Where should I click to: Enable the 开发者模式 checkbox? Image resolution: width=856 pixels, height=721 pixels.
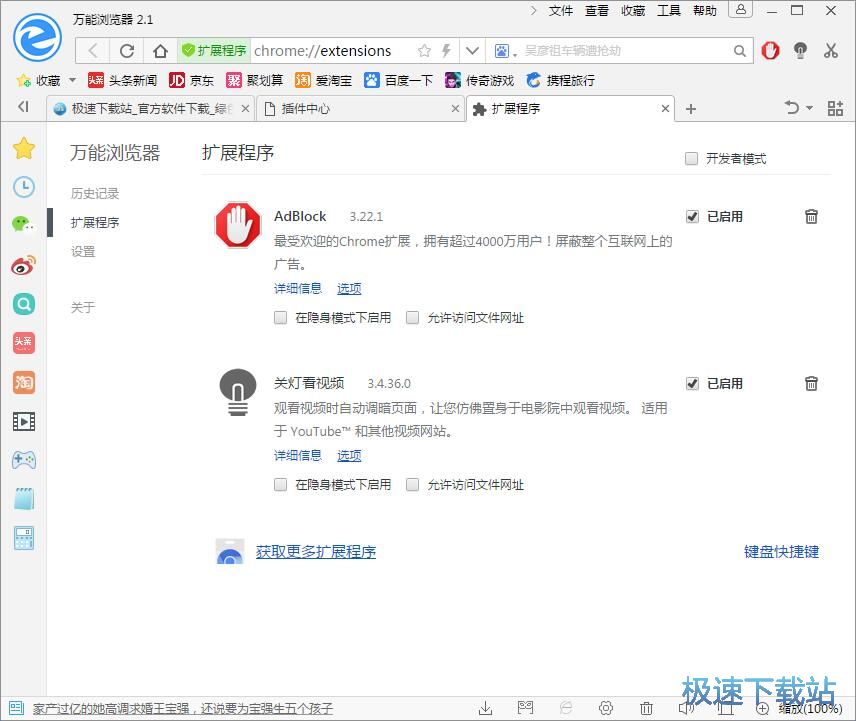click(x=691, y=159)
